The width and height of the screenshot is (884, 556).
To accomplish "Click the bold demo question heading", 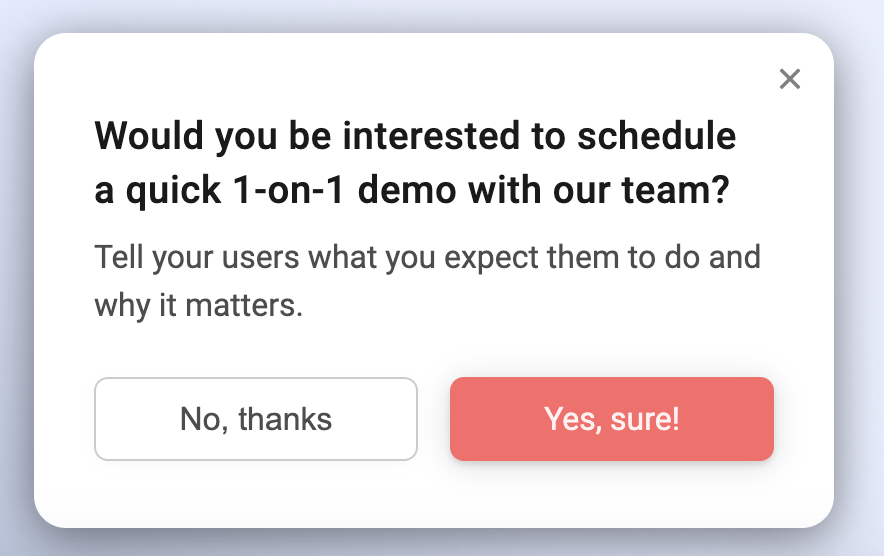I will 414,163.
